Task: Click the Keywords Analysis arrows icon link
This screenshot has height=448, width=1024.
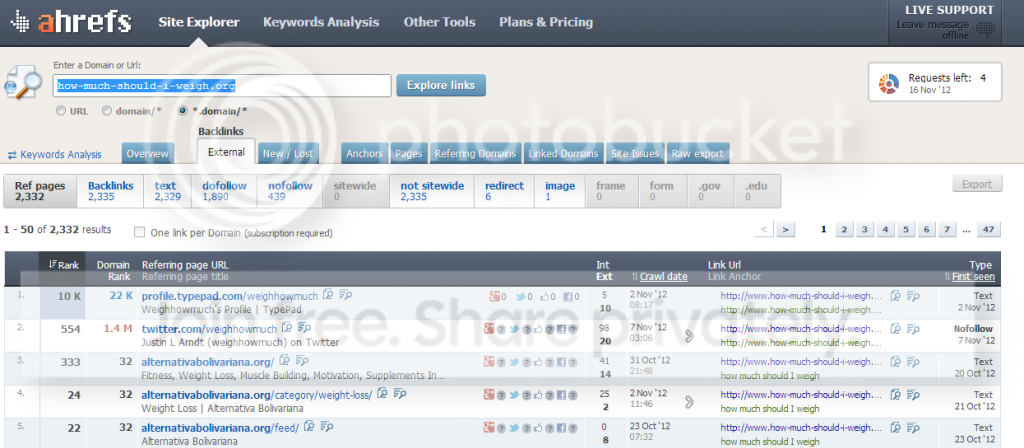Action: tap(56, 155)
